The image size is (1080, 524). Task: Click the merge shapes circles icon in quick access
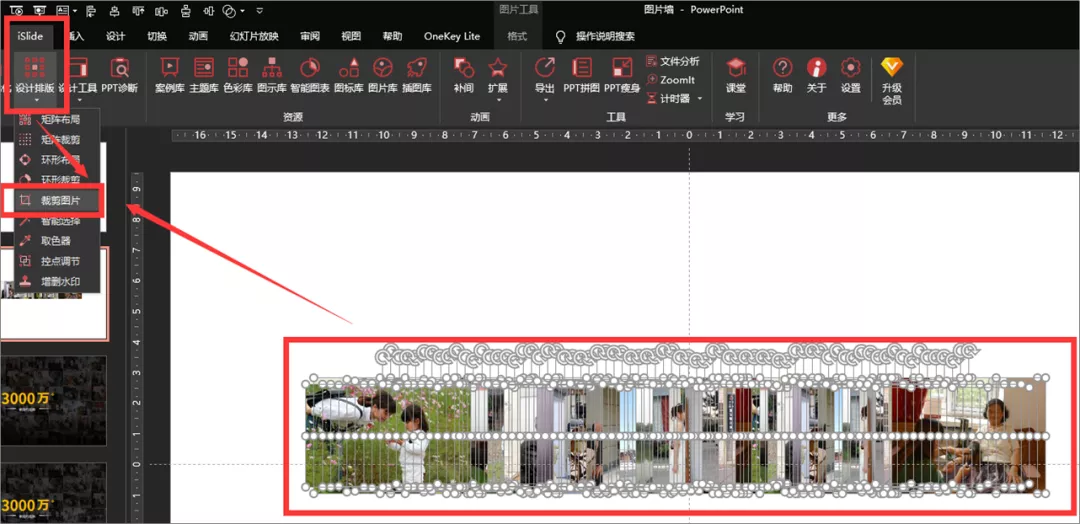(x=229, y=10)
